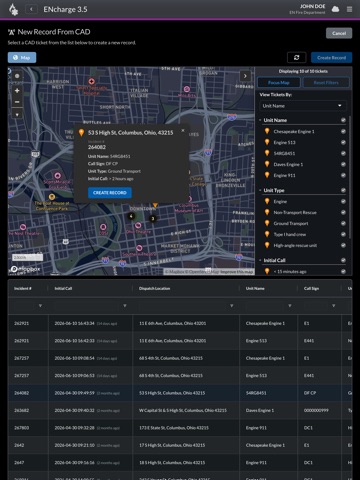Click the ticket filter panel scrollbar
360x480 pixels.
(x=350, y=177)
